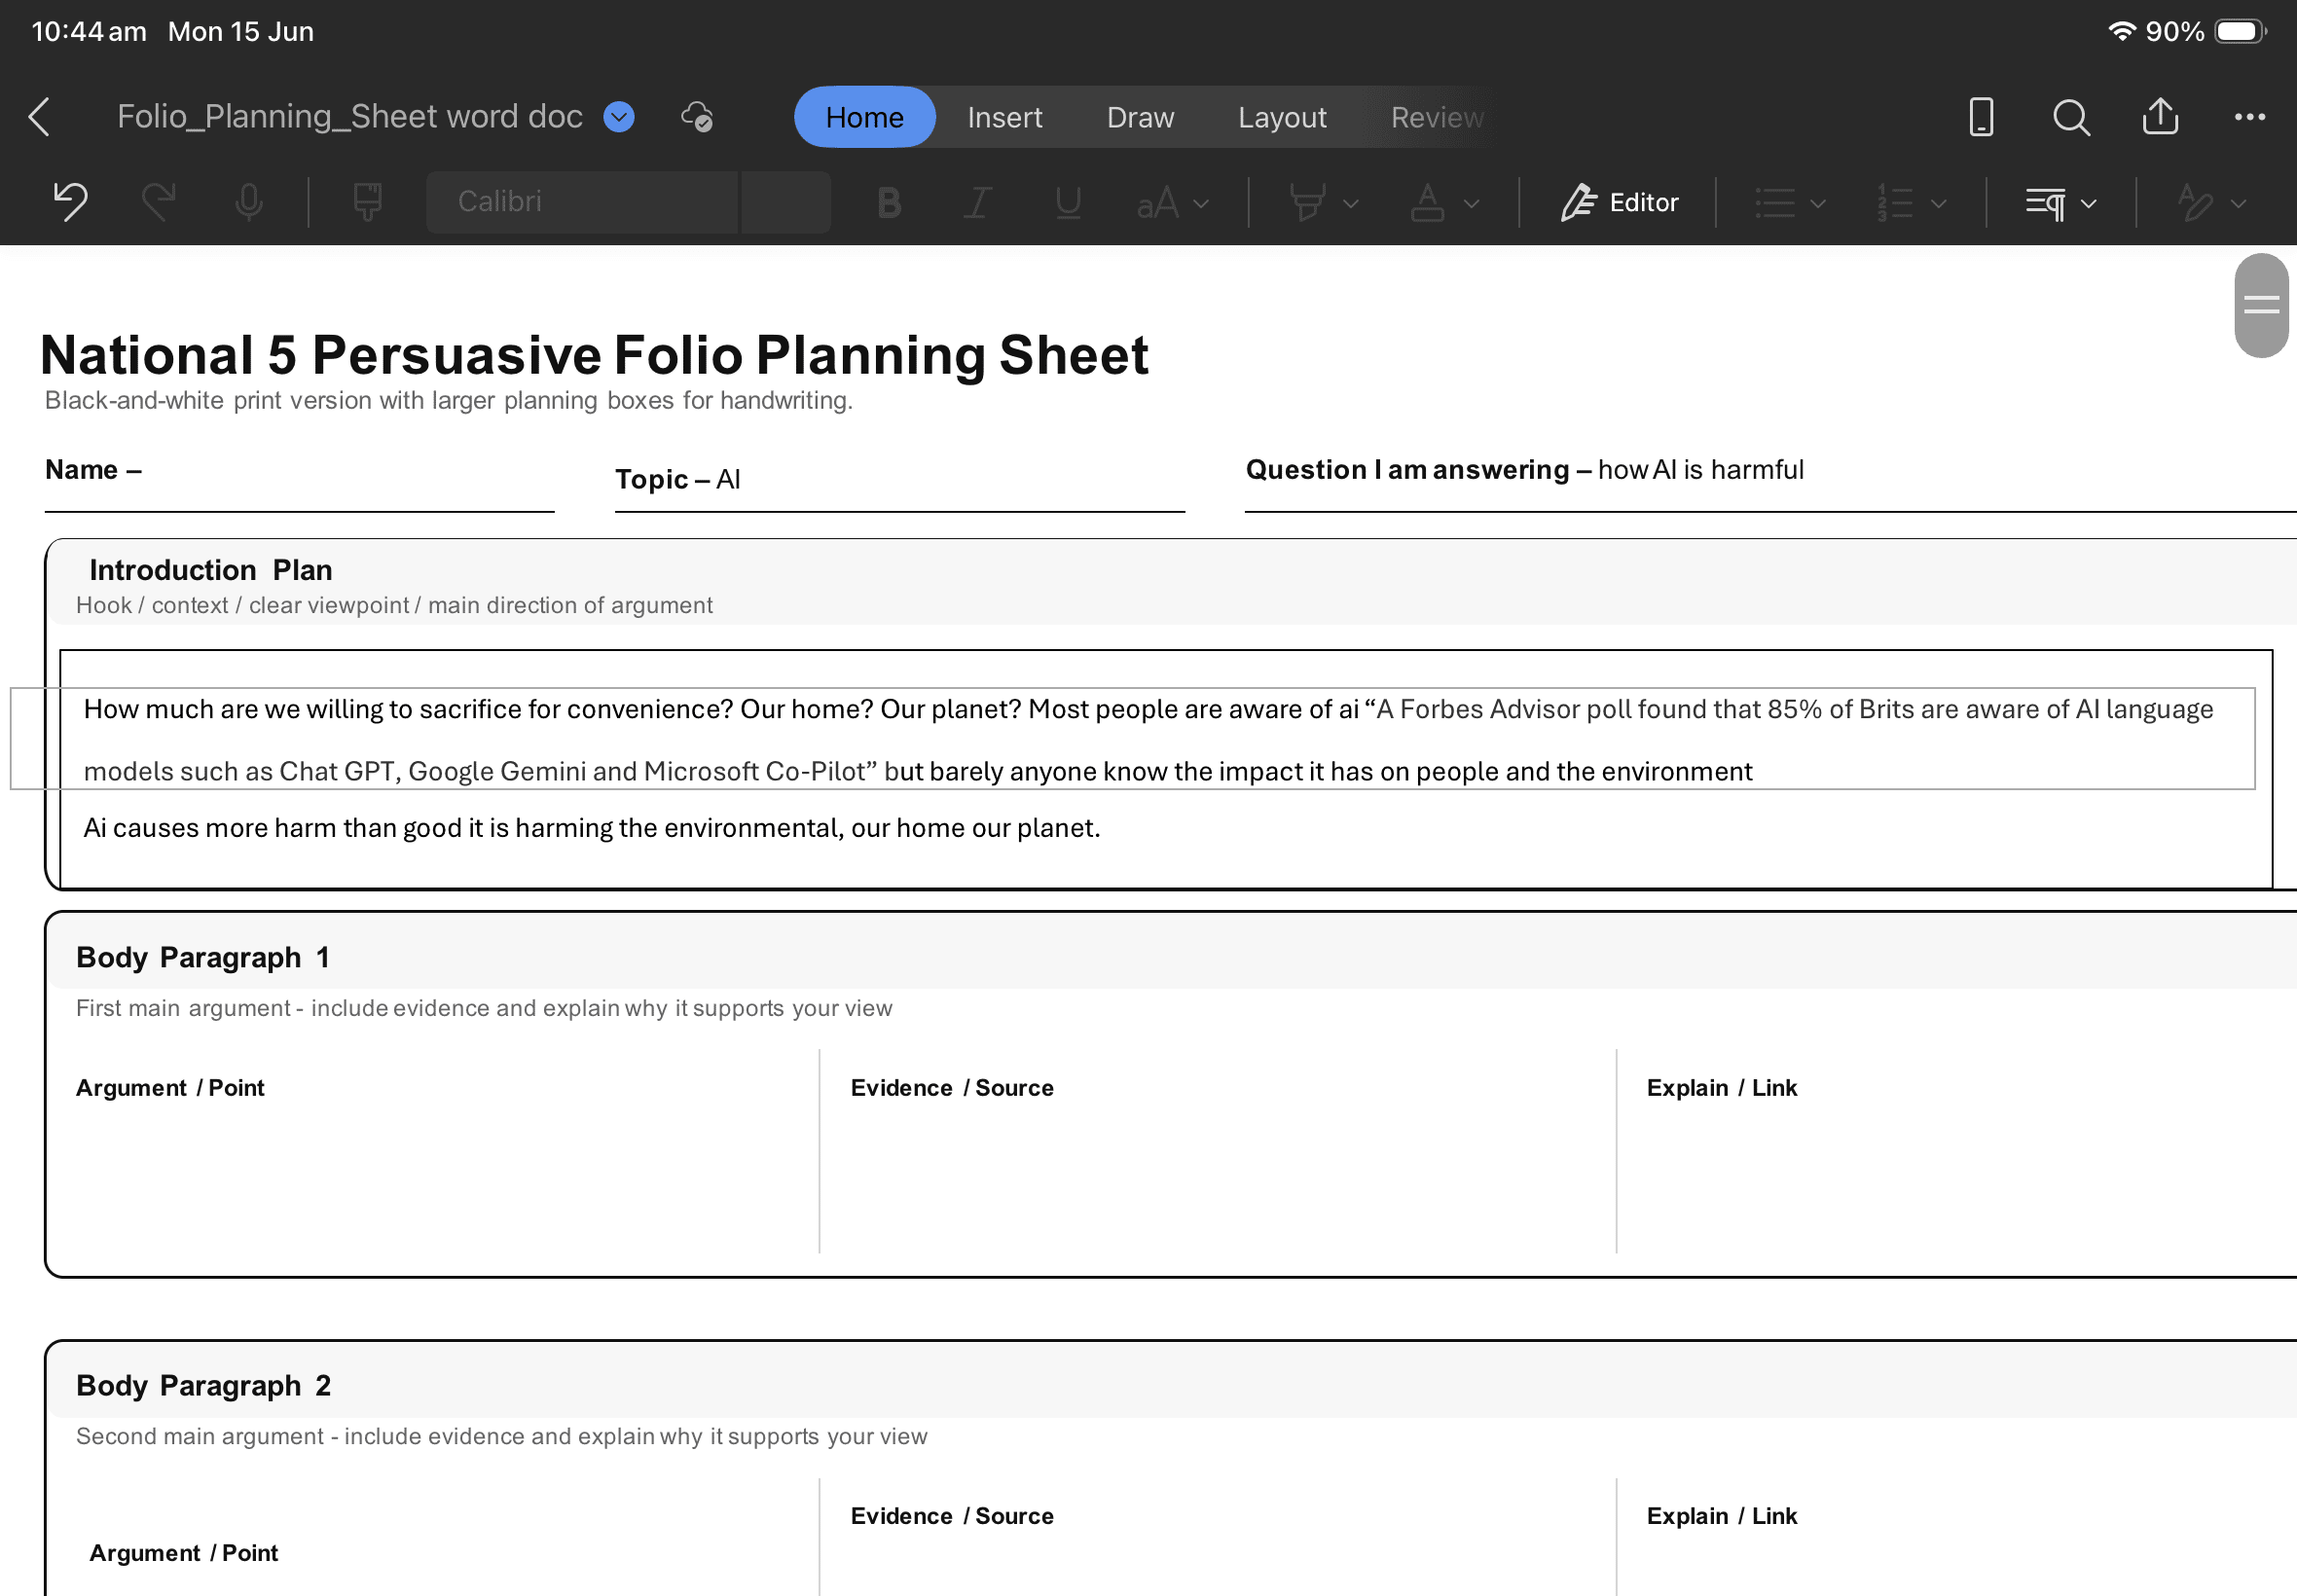
Task: Apply the text highlight color
Action: click(x=1307, y=203)
